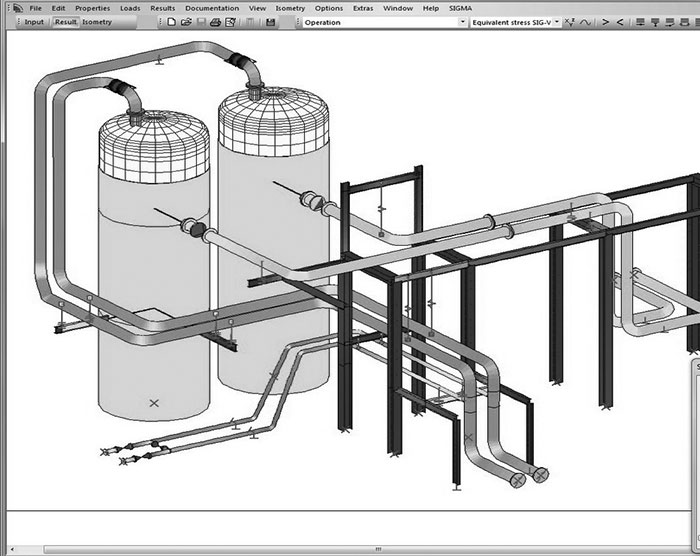Click the XYZ coordinate axes icon
This screenshot has height=556, width=700.
pos(571,21)
